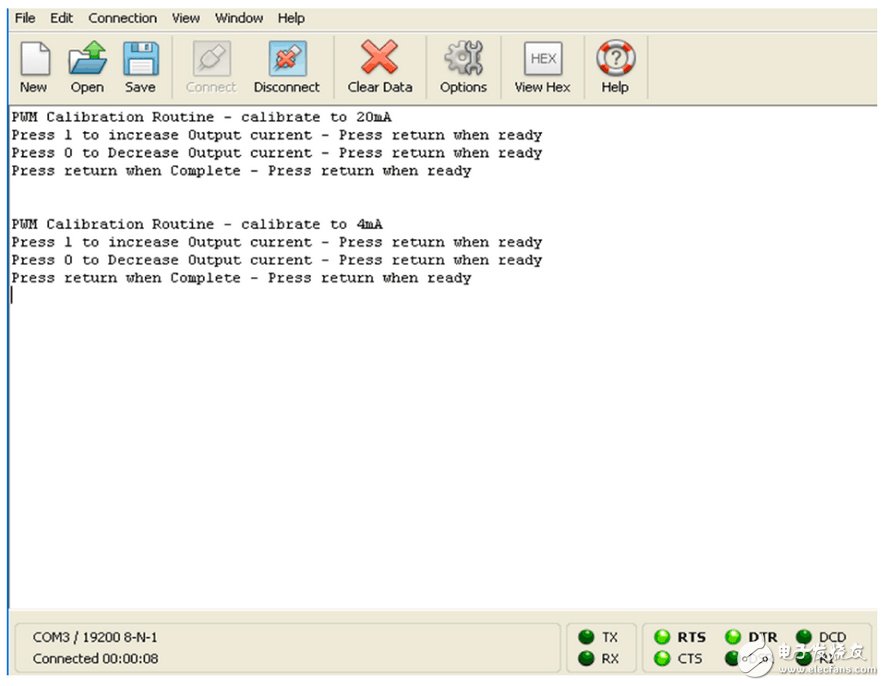Expand the Window menu
885x686 pixels.
(239, 18)
